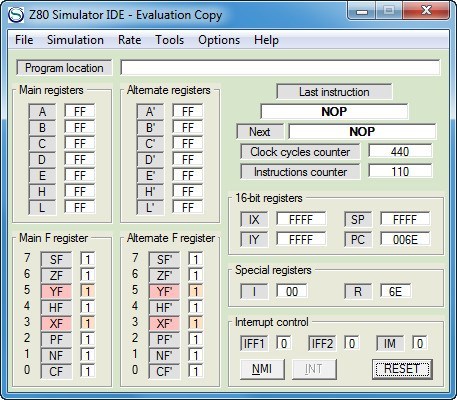Toggle the alternate YF' flag bit value
The height and width of the screenshot is (400, 457).
point(196,291)
